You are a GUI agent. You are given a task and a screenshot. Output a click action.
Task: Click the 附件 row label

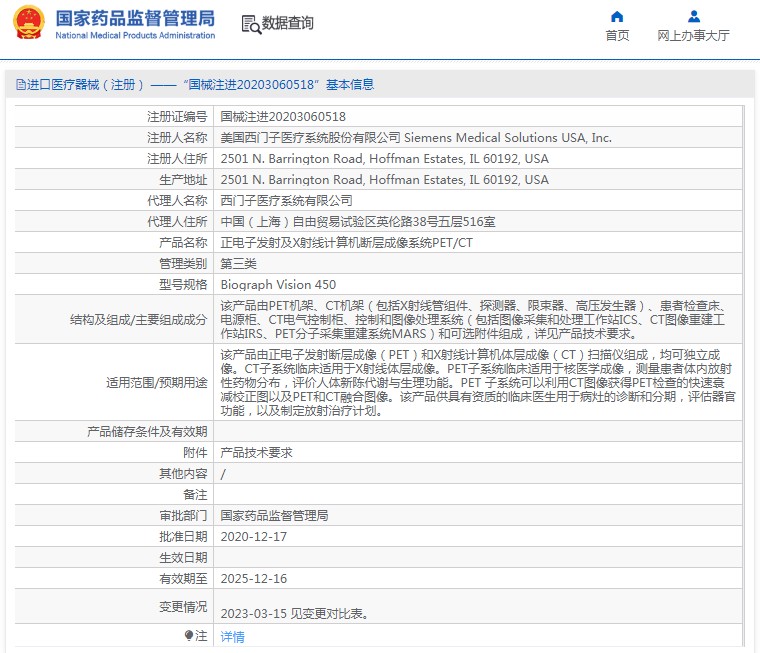coord(195,453)
